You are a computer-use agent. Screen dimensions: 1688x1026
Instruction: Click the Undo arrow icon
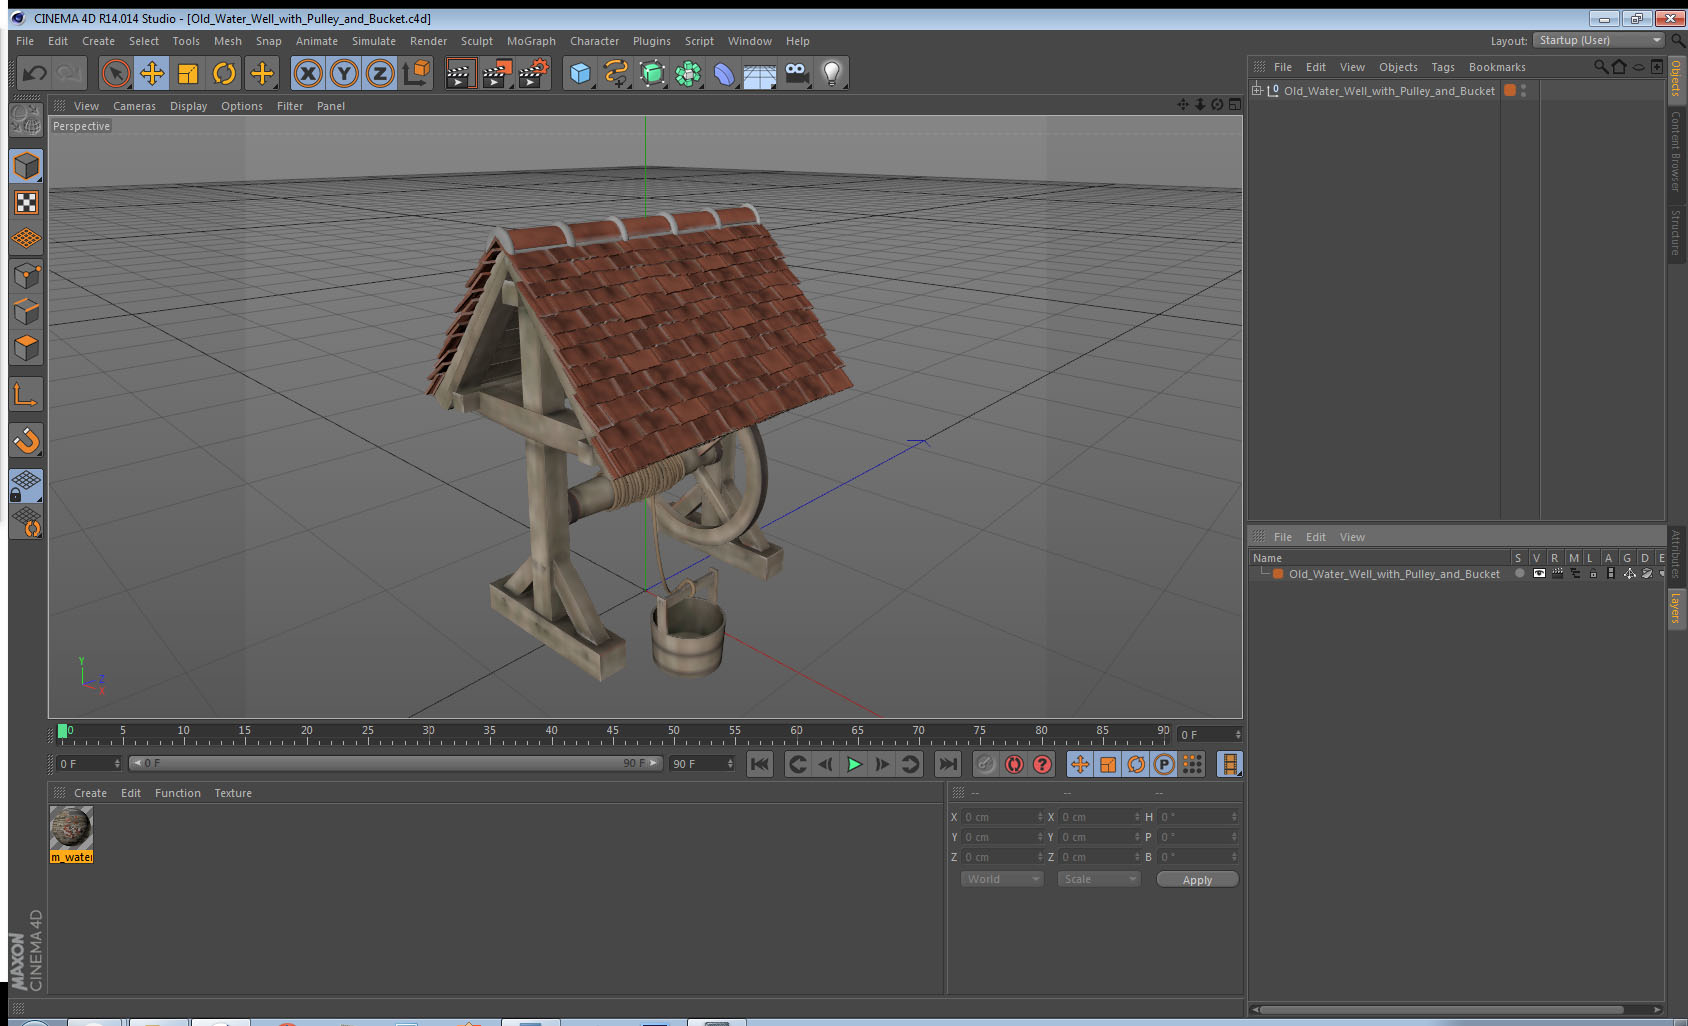pos(34,73)
